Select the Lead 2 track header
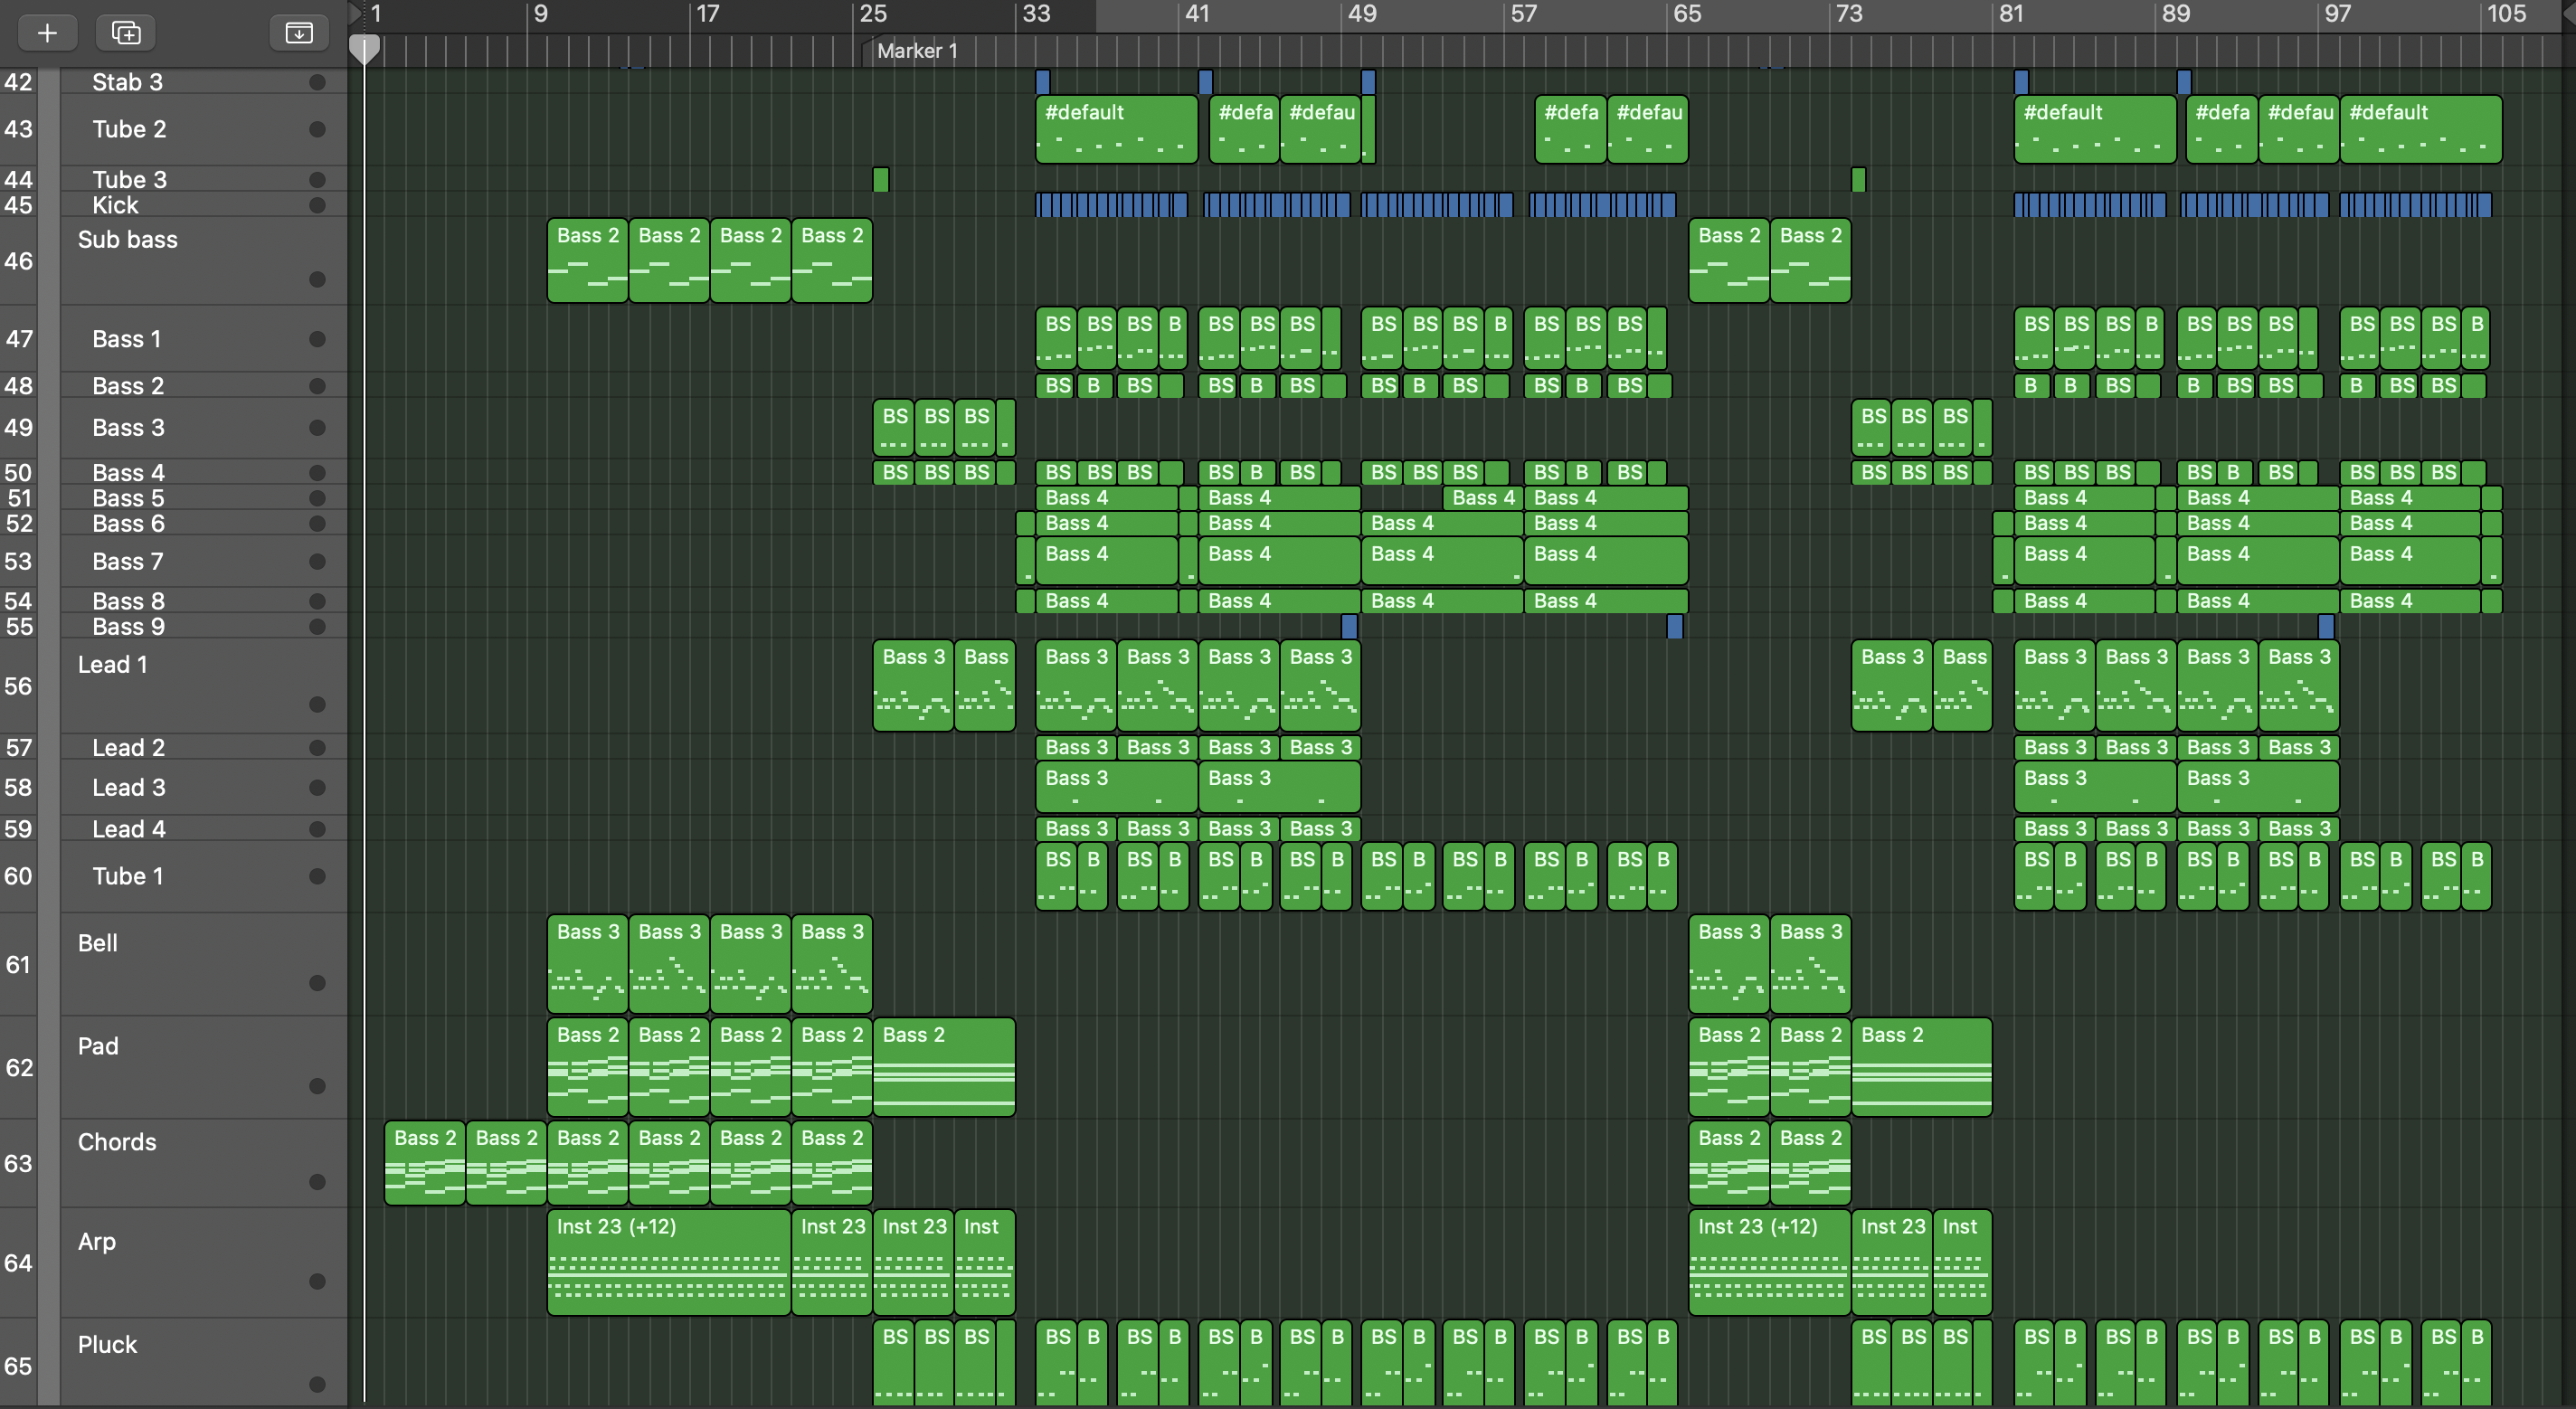 point(203,747)
